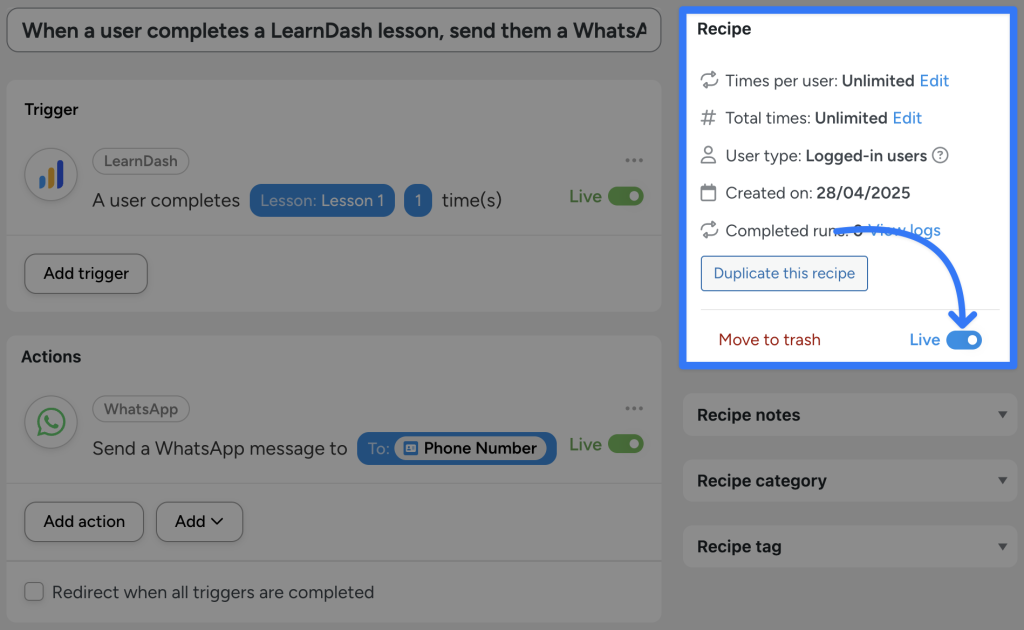
Task: Click the LearnDash app icon in the Trigger
Action: tap(50, 174)
